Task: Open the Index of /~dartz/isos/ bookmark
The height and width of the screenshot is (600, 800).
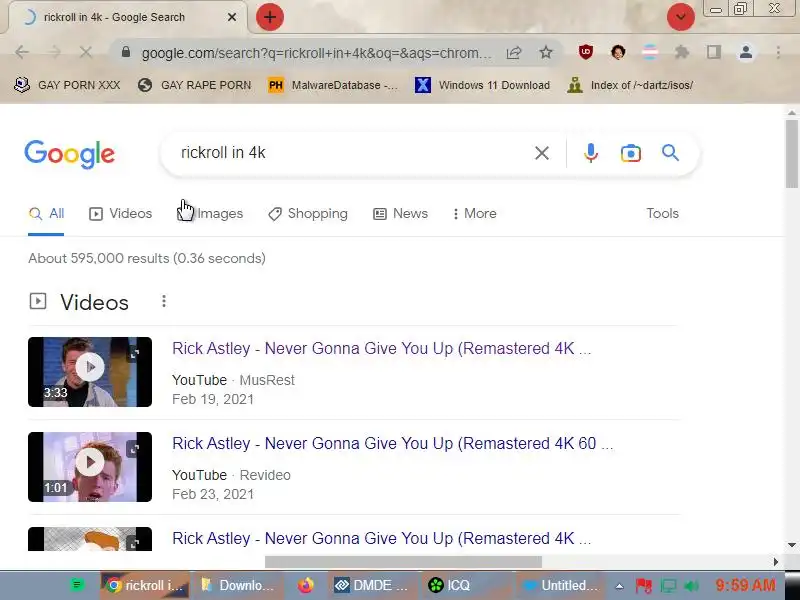Action: 631,85
